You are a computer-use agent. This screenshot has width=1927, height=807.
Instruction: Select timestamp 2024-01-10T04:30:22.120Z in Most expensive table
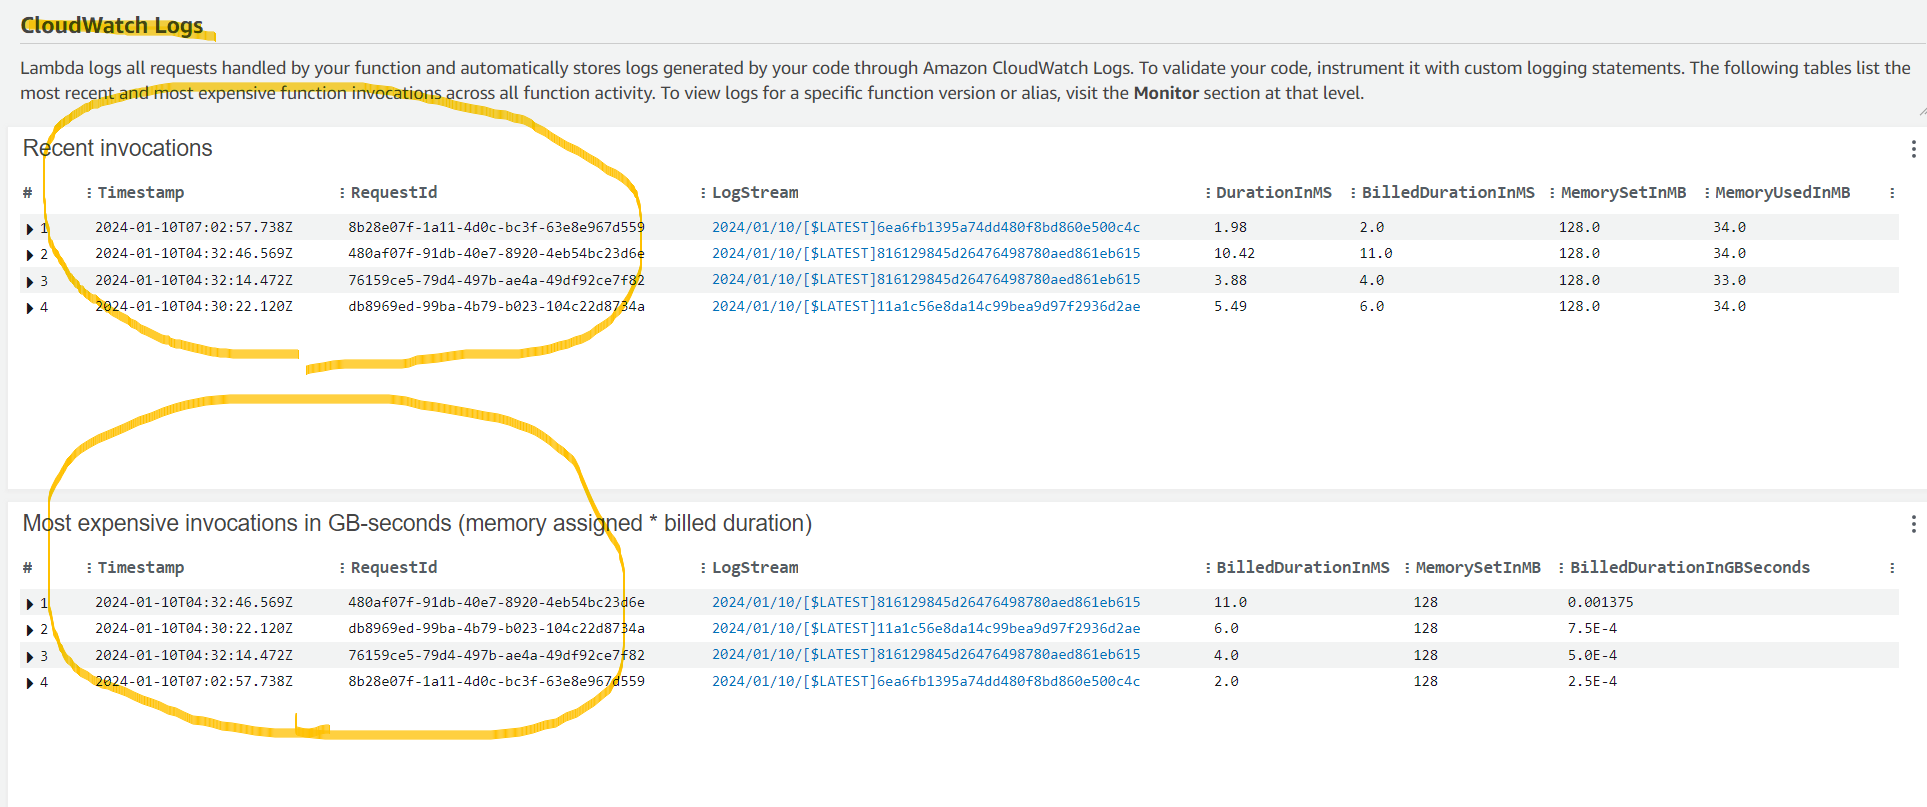point(194,629)
